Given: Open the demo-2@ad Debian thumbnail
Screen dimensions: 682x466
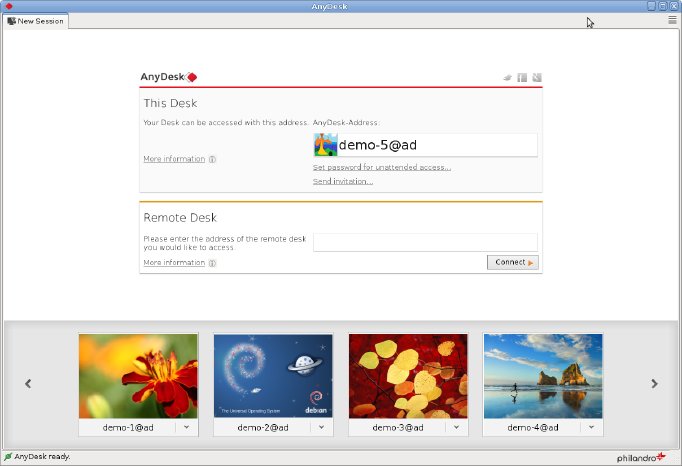Looking at the screenshot, I should 273,376.
